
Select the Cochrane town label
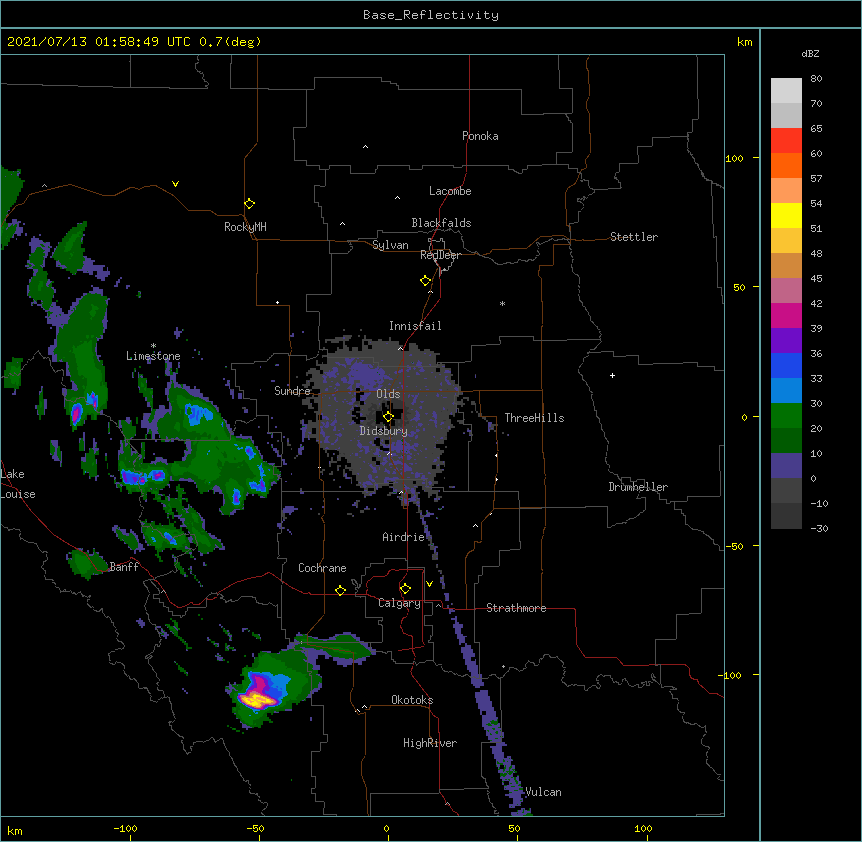coord(322,568)
